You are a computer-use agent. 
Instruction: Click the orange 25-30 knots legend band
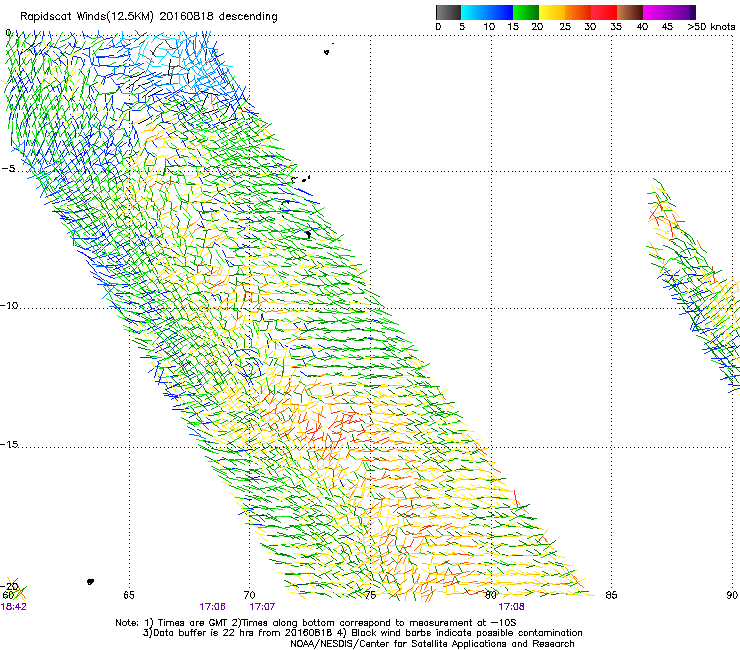click(578, 12)
